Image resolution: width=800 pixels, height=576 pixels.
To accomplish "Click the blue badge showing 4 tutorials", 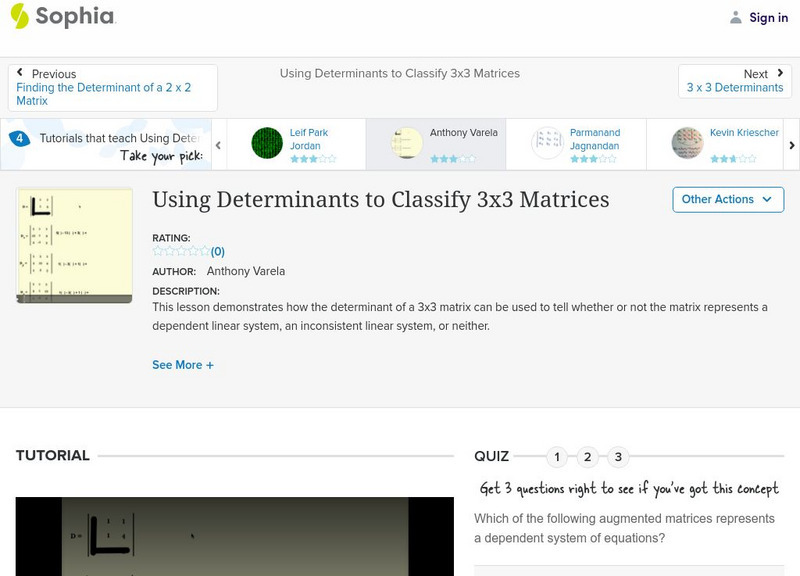I will [x=19, y=138].
